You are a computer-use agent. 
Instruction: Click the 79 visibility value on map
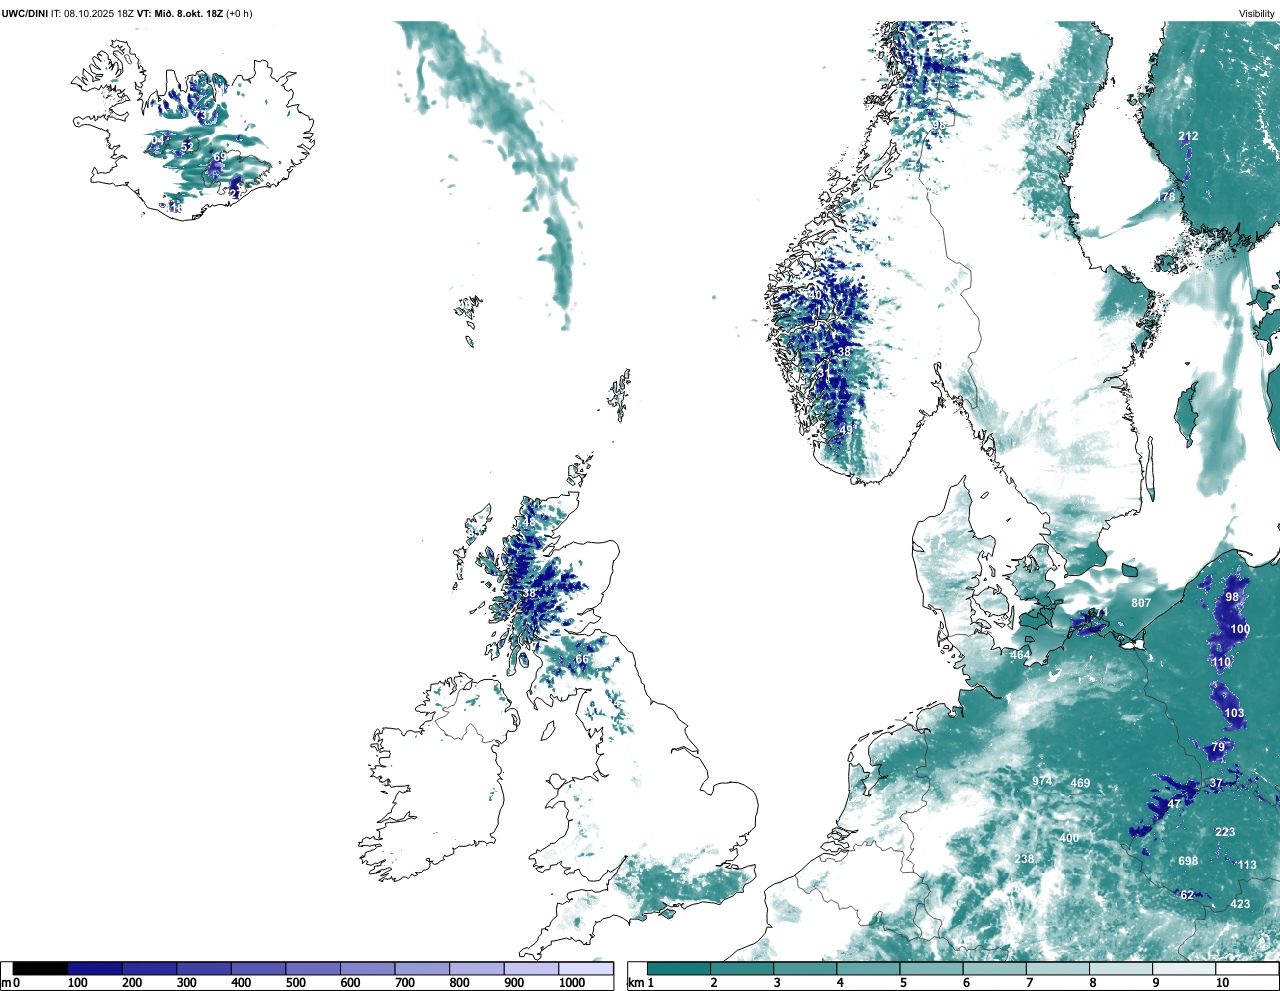coord(1218,747)
